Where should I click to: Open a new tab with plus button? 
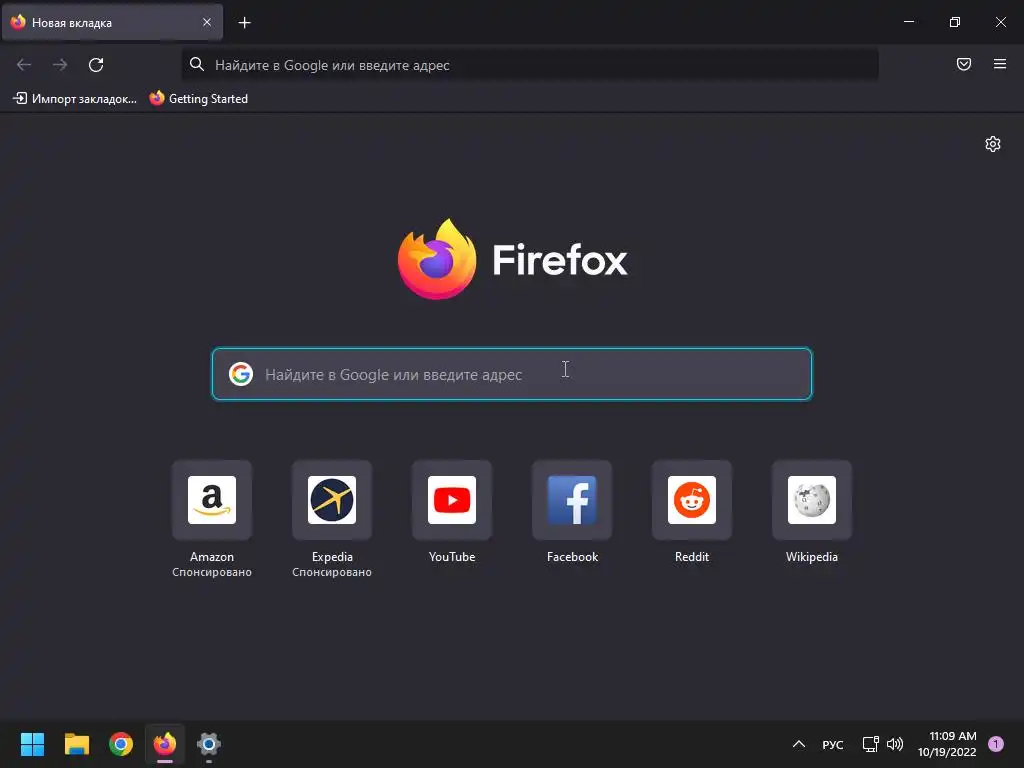244,23
